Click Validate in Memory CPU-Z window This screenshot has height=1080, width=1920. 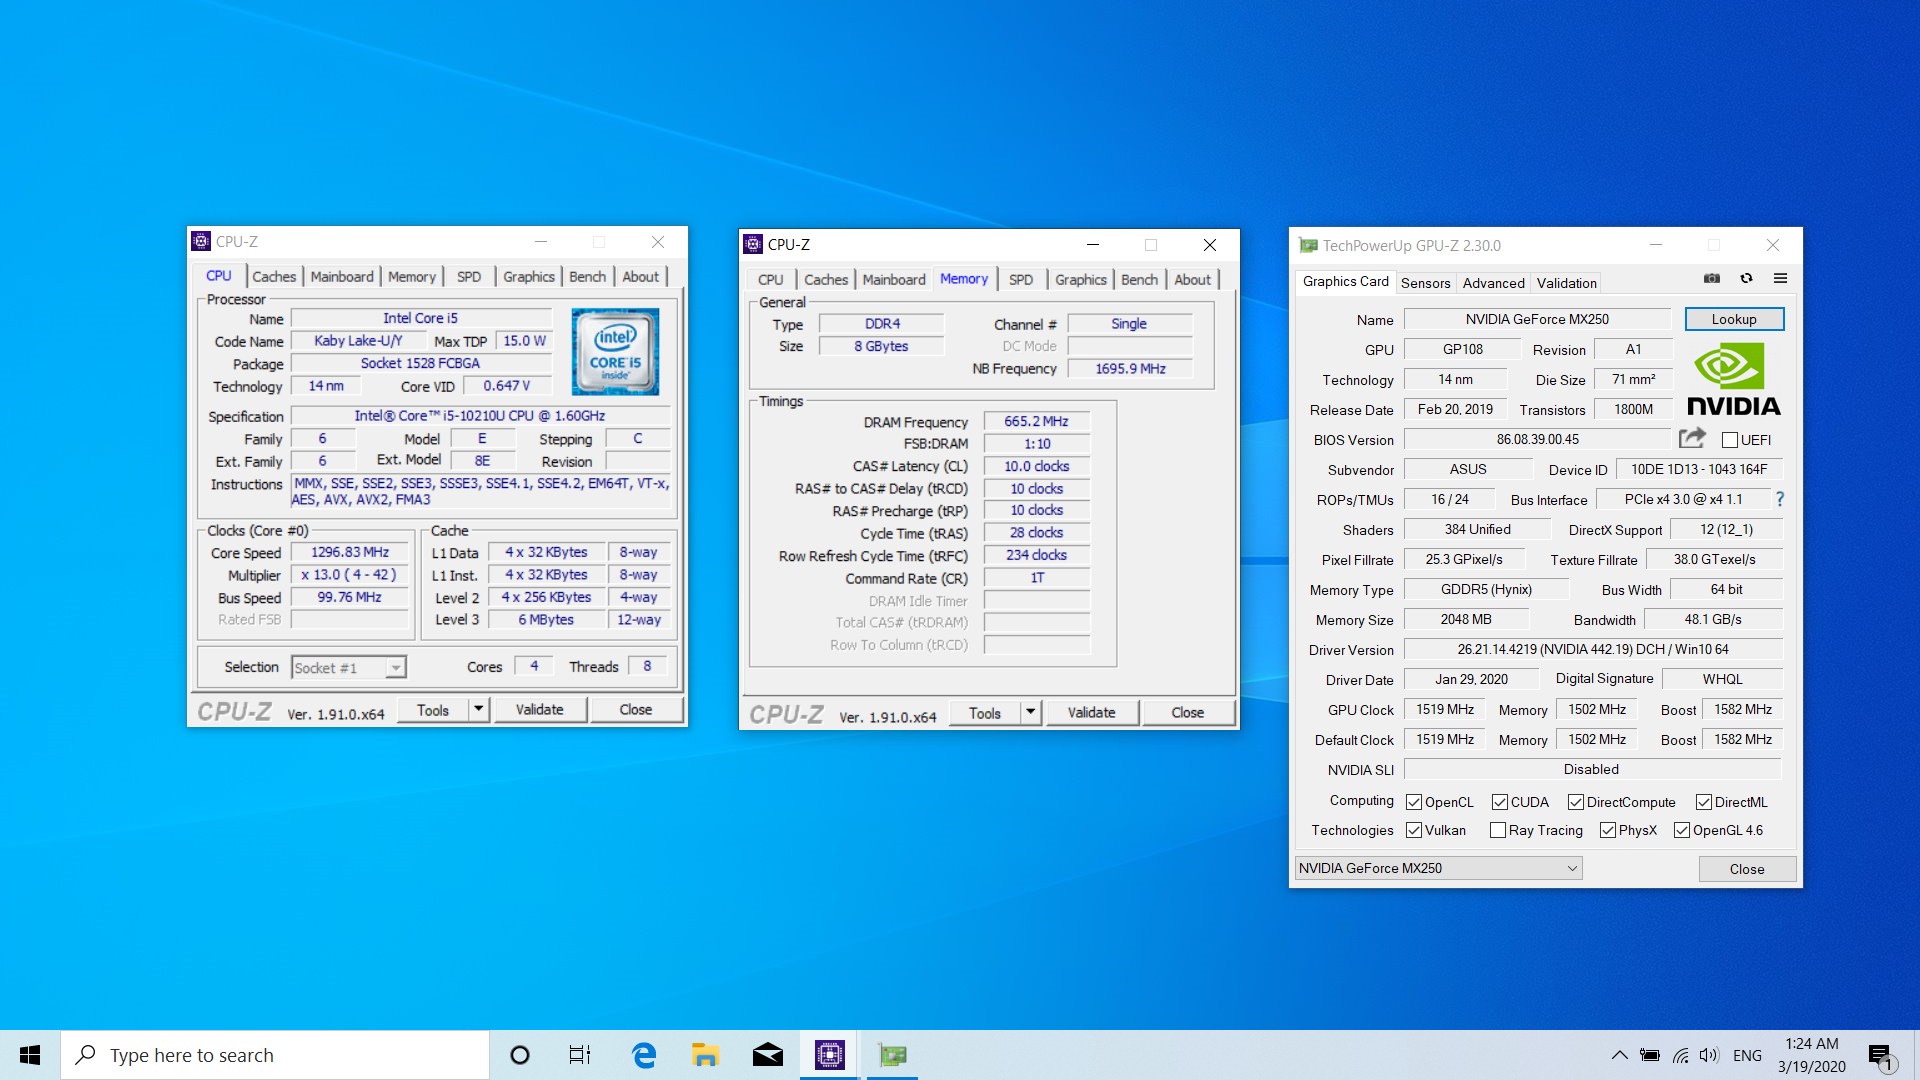tap(1092, 712)
